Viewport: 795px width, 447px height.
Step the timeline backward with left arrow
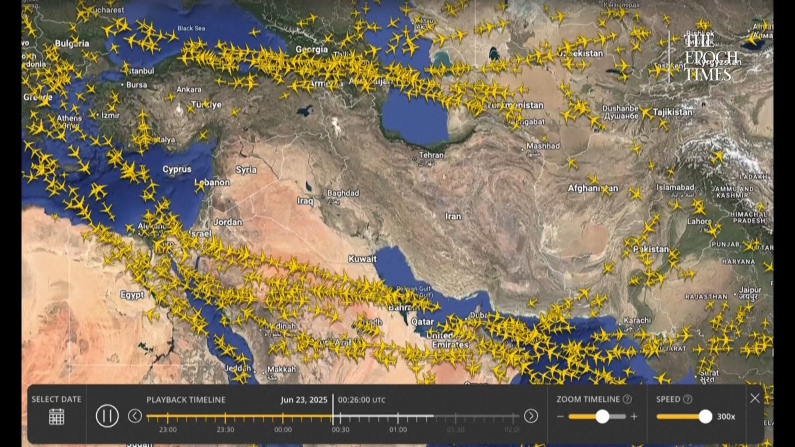pos(135,416)
